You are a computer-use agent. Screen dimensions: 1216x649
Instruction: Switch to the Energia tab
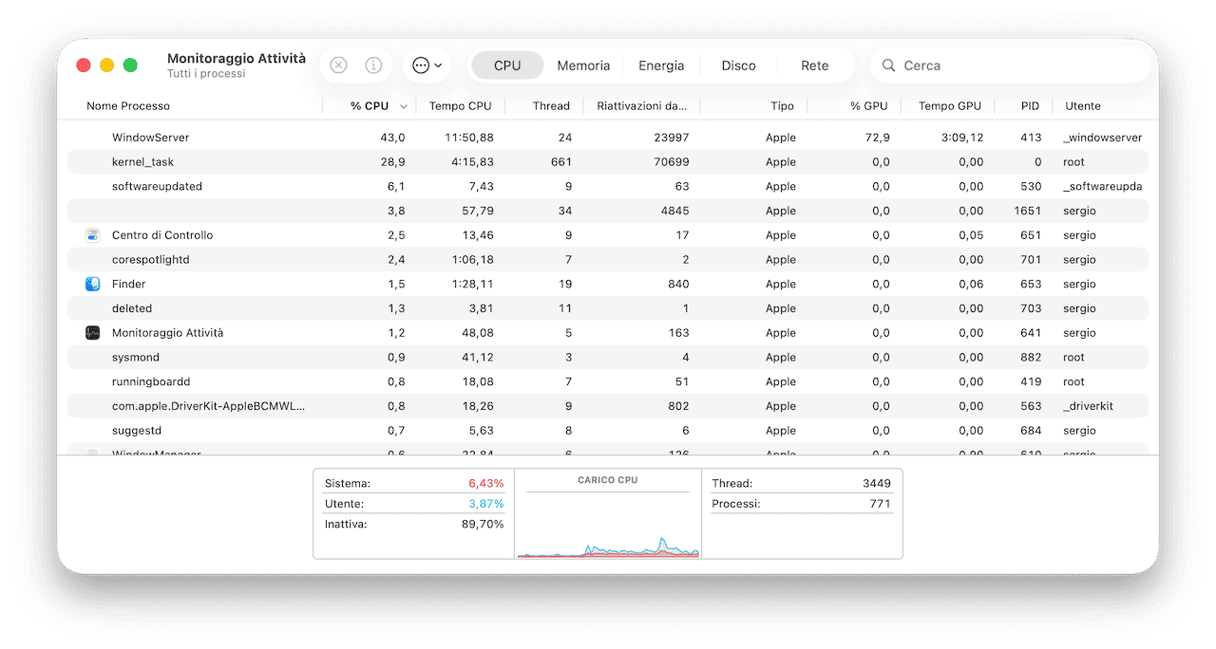(661, 65)
